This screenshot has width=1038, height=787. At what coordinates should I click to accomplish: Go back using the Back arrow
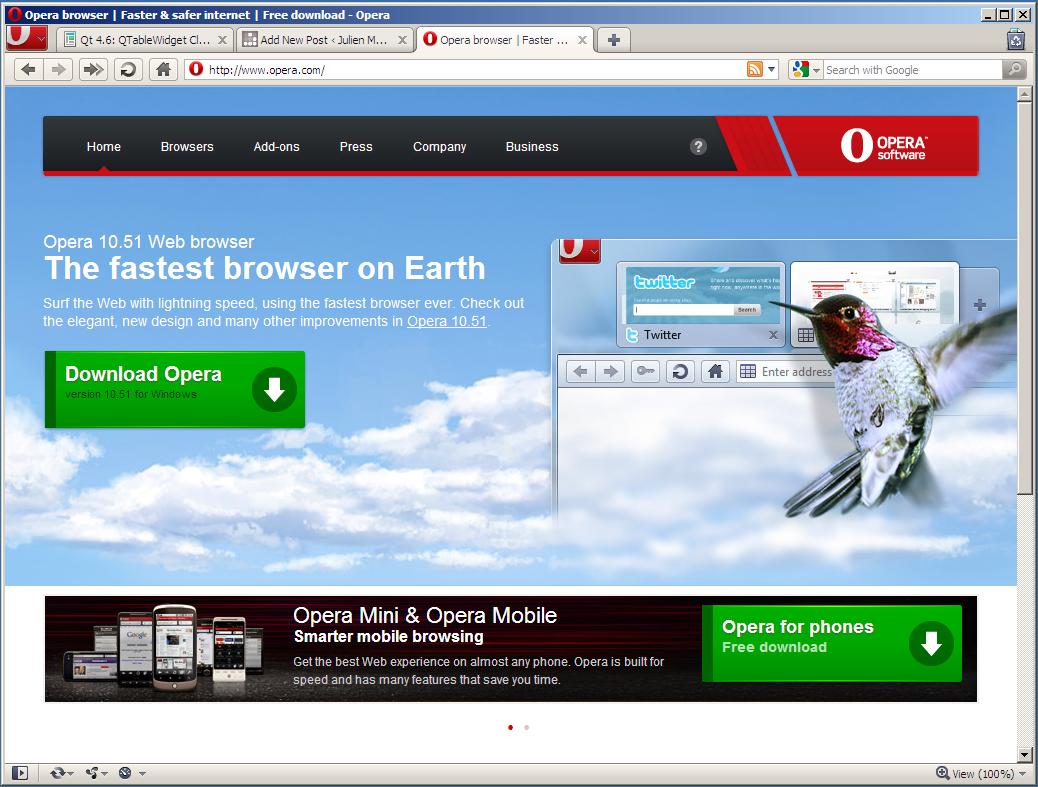click(x=28, y=69)
